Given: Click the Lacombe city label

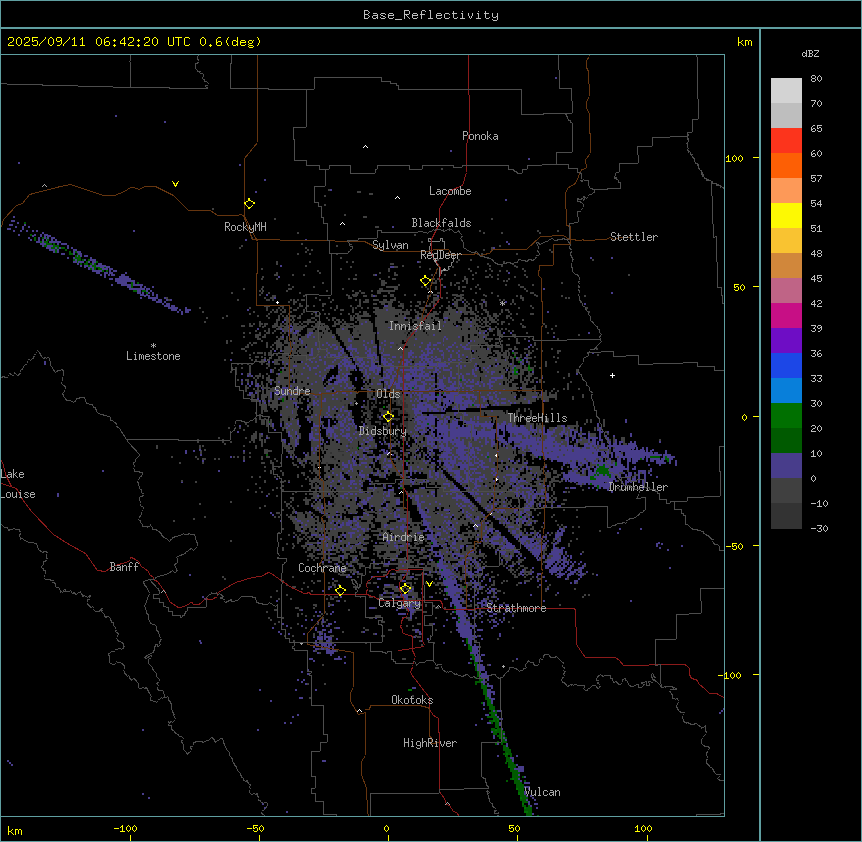Looking at the screenshot, I should pos(450,191).
